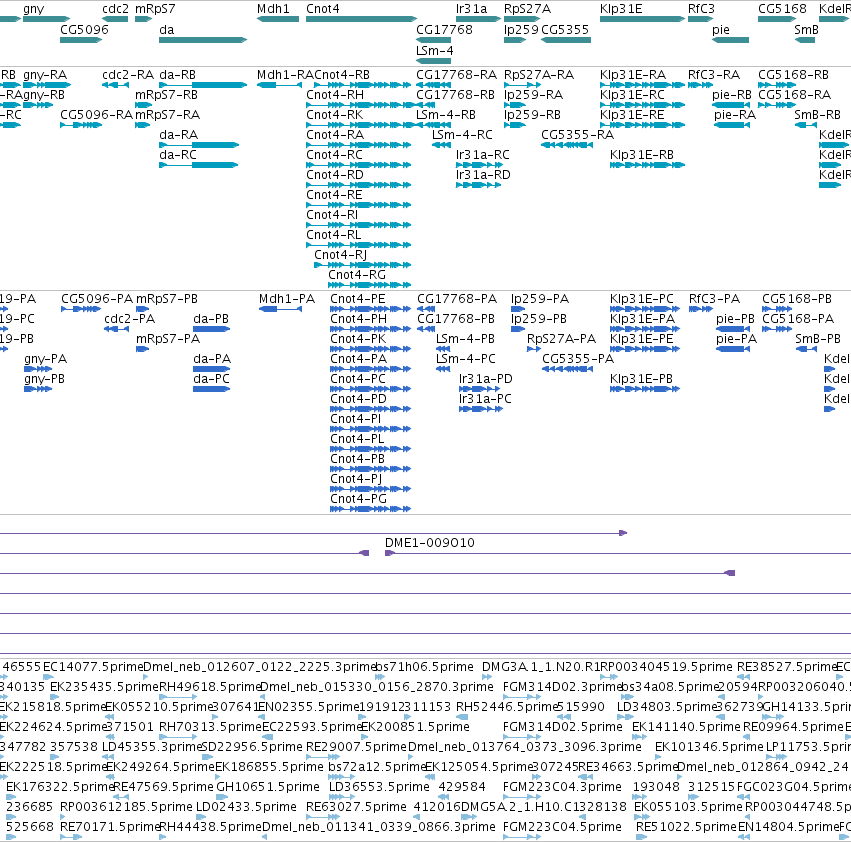
Task: Click the EK200851.5prime EST label
Action: click(415, 726)
